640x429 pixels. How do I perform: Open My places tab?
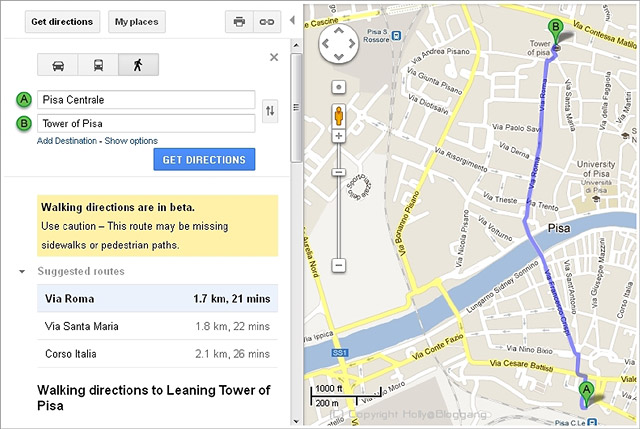click(137, 22)
